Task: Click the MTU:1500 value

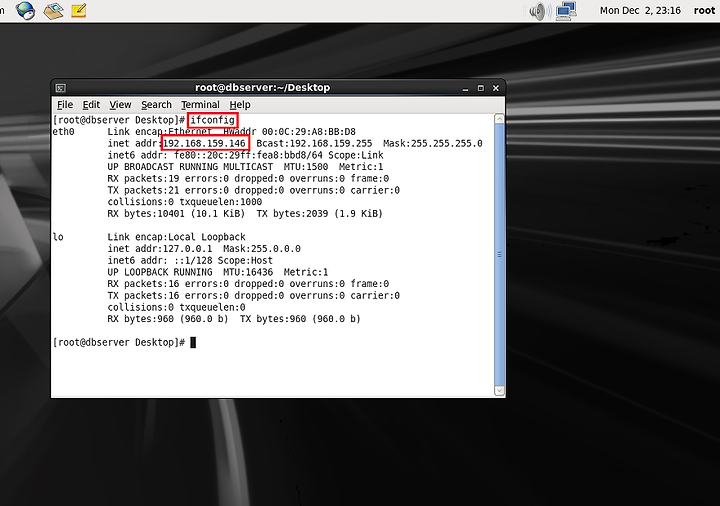Action: point(306,167)
